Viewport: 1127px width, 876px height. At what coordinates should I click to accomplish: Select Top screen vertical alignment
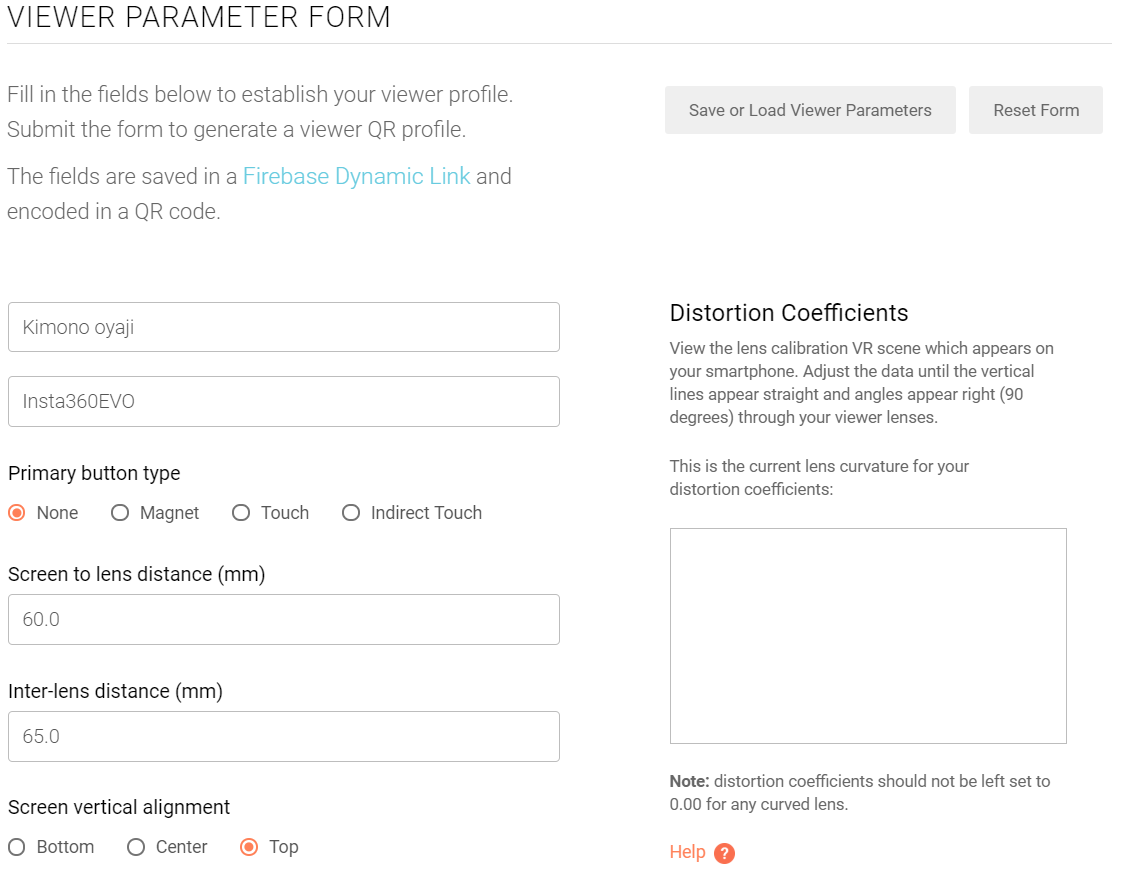(x=249, y=847)
